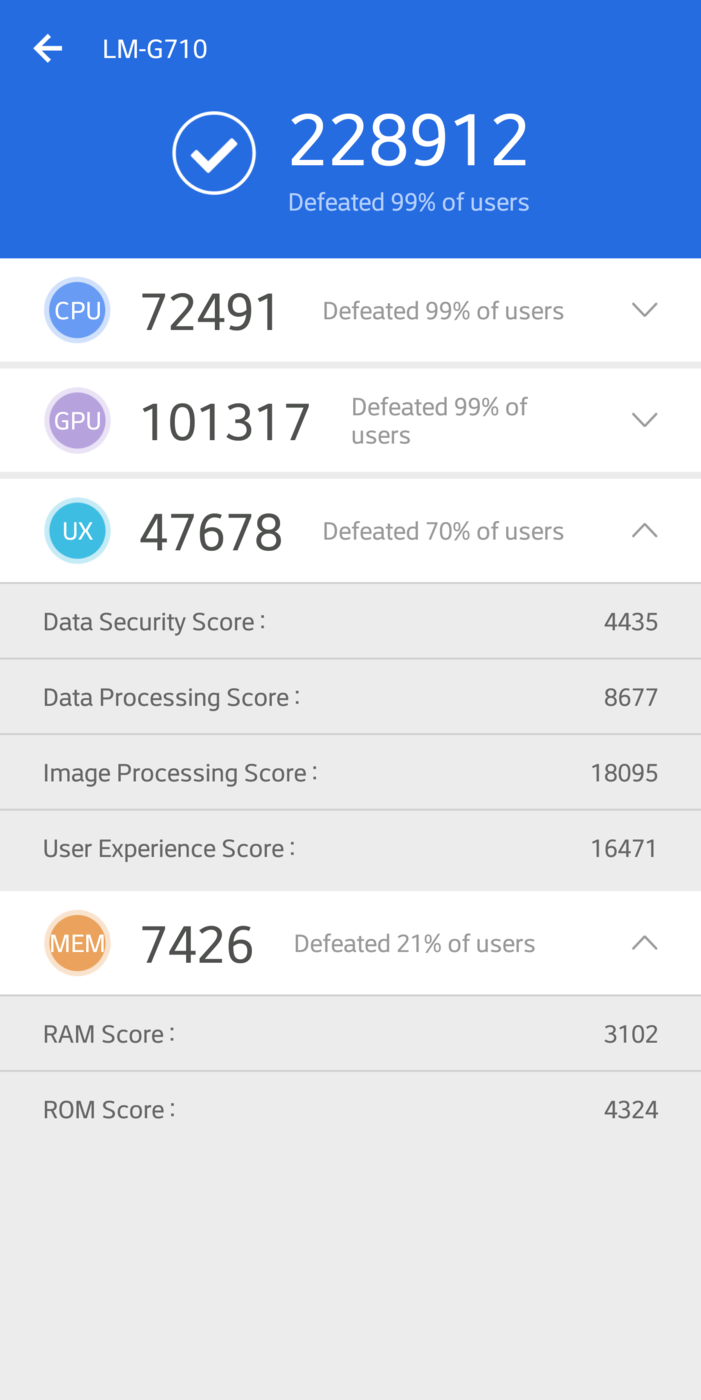
Task: Tap the RAM Score row
Action: [350, 1034]
